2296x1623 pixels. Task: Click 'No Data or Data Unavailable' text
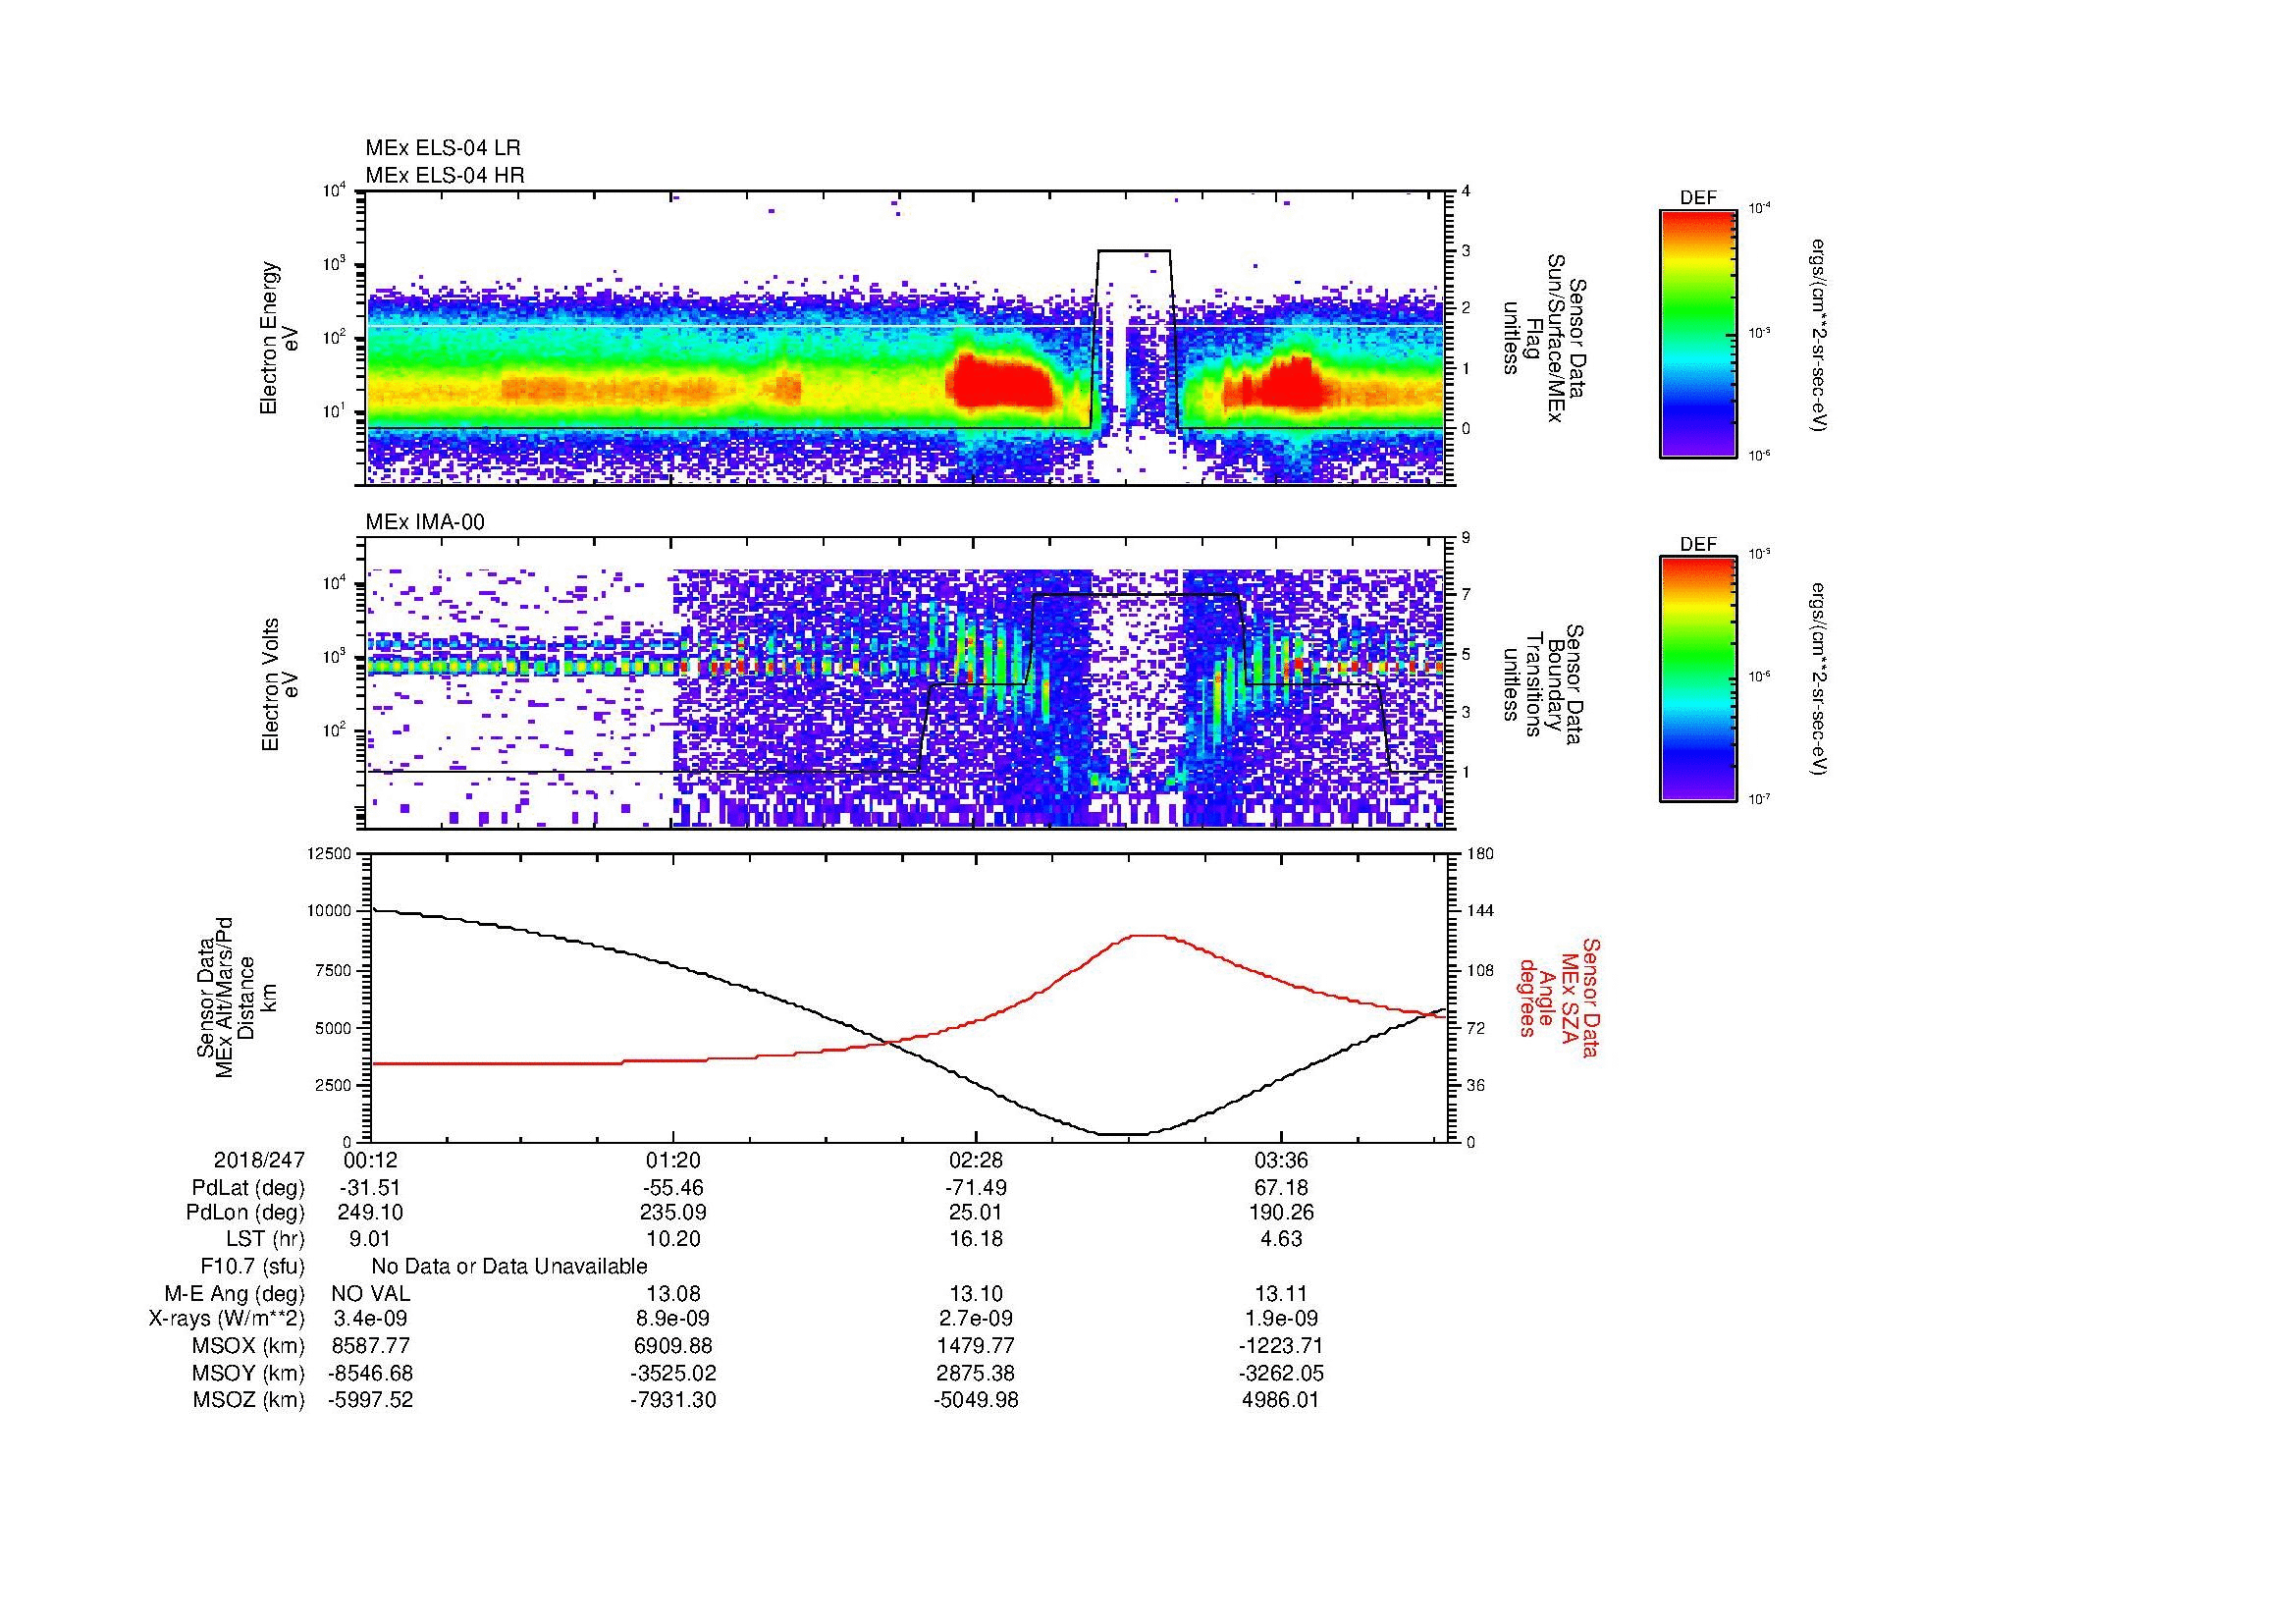click(509, 1267)
